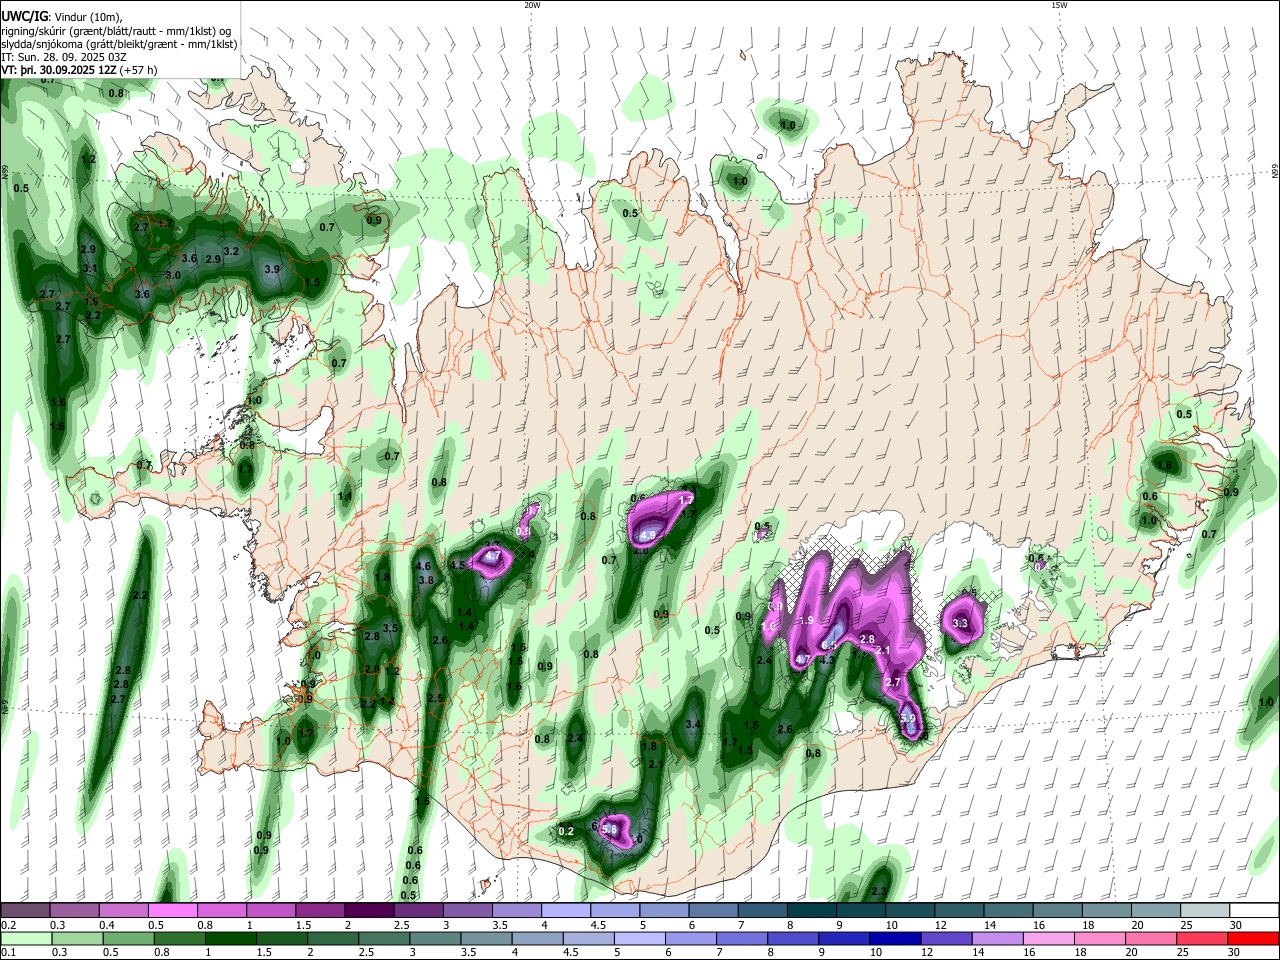
Task: Select the 3.1 value in the northwest
Action: point(90,269)
